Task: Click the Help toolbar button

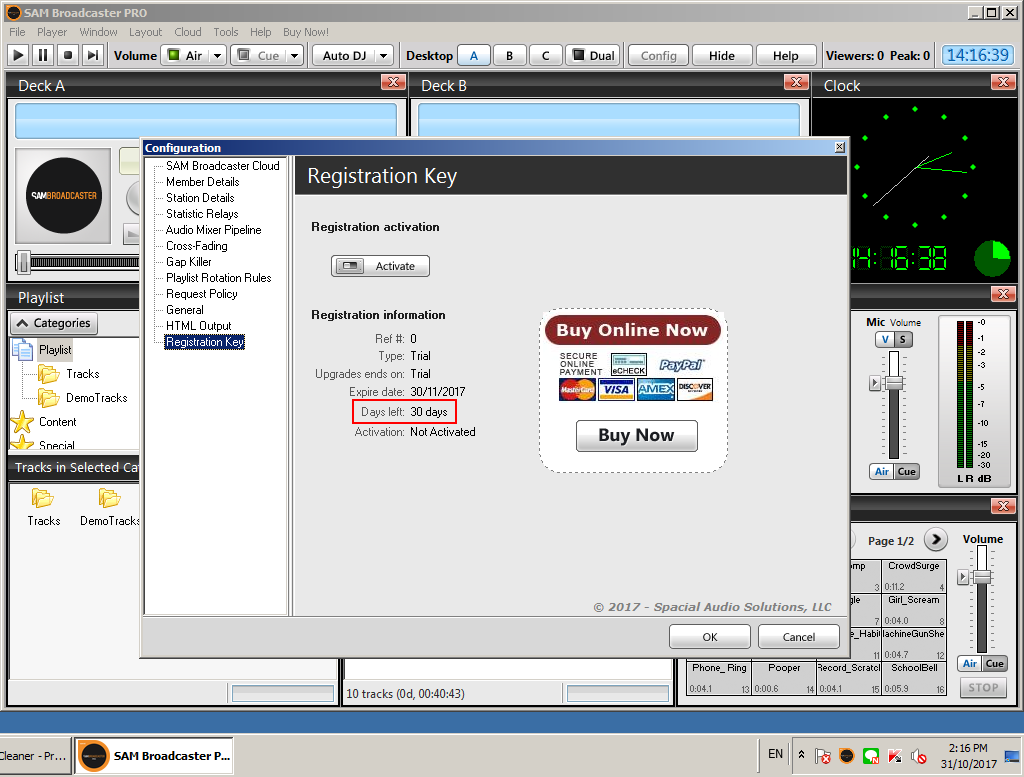Action: tap(786, 56)
